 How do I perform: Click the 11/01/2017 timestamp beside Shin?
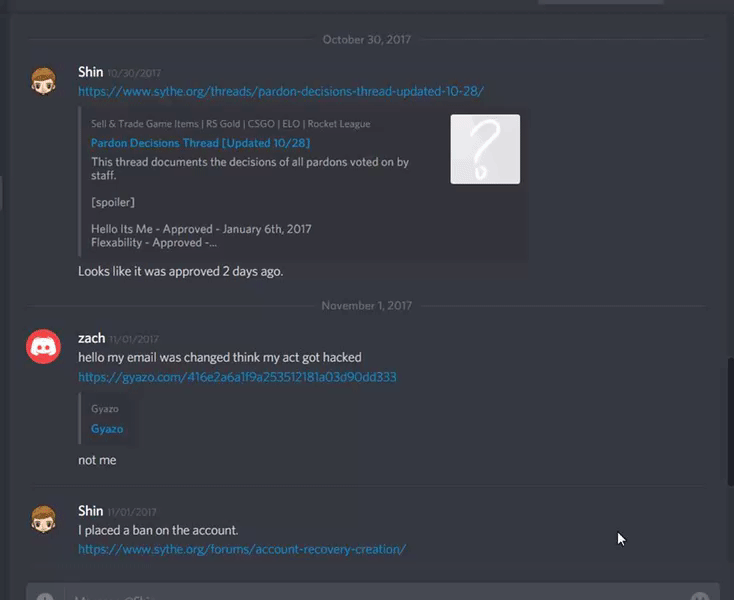pyautogui.click(x=132, y=512)
